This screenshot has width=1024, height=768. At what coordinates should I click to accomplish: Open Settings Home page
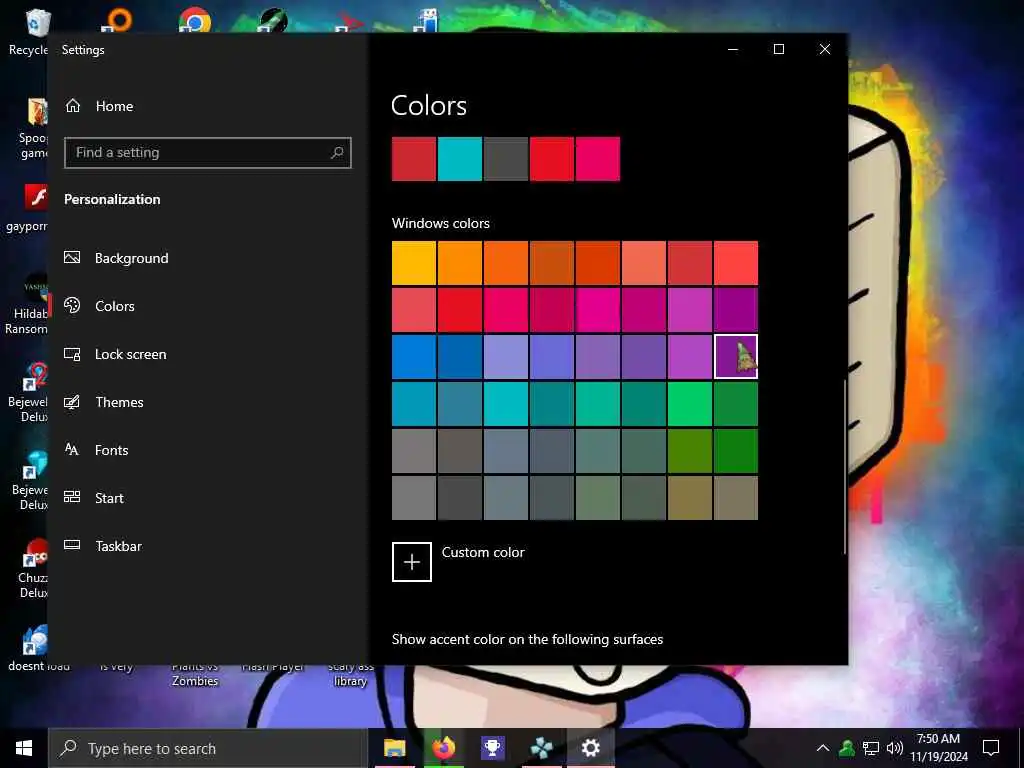(99, 106)
